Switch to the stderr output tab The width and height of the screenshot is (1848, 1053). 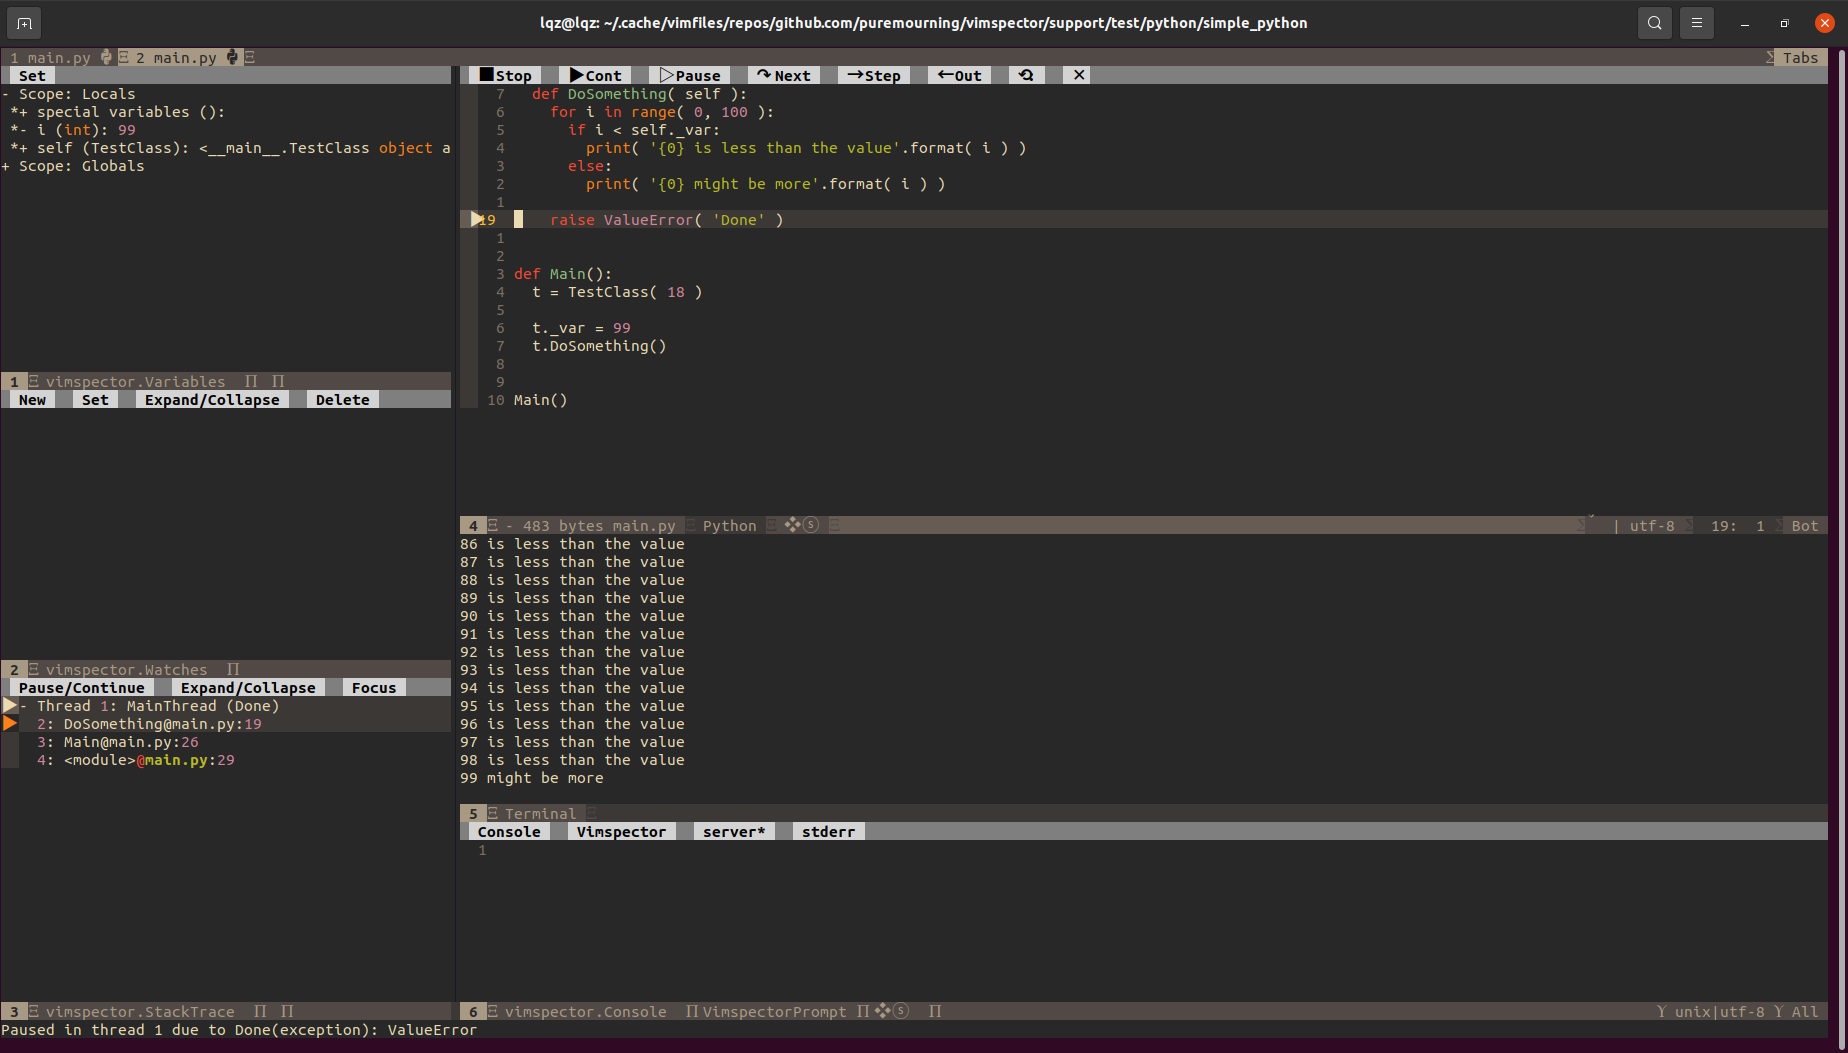pyautogui.click(x=829, y=831)
